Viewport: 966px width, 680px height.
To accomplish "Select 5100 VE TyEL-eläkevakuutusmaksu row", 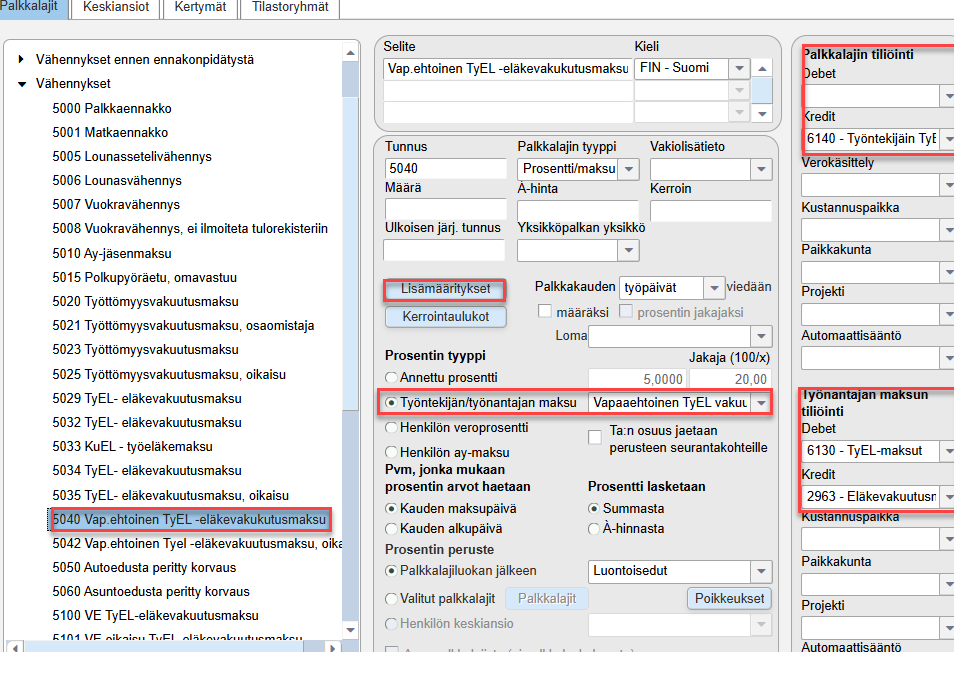I will (x=155, y=615).
